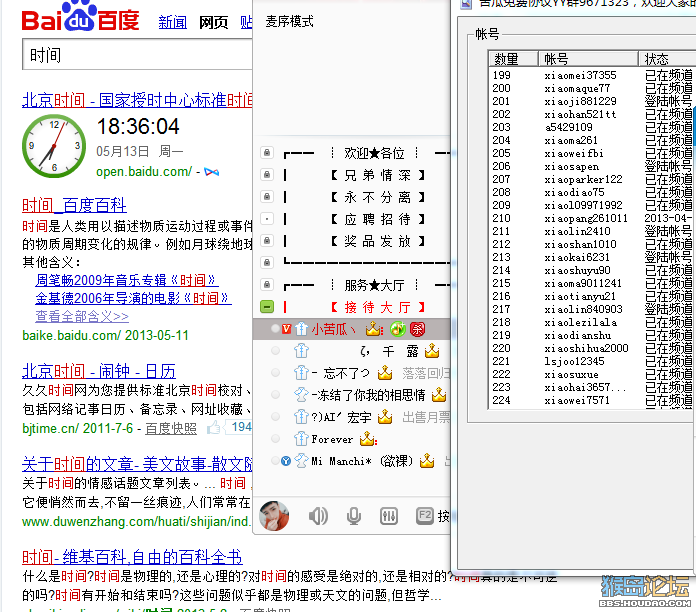The width and height of the screenshot is (696, 612).
Task: Open the 时间_百度百科 result link
Action: coord(74,205)
